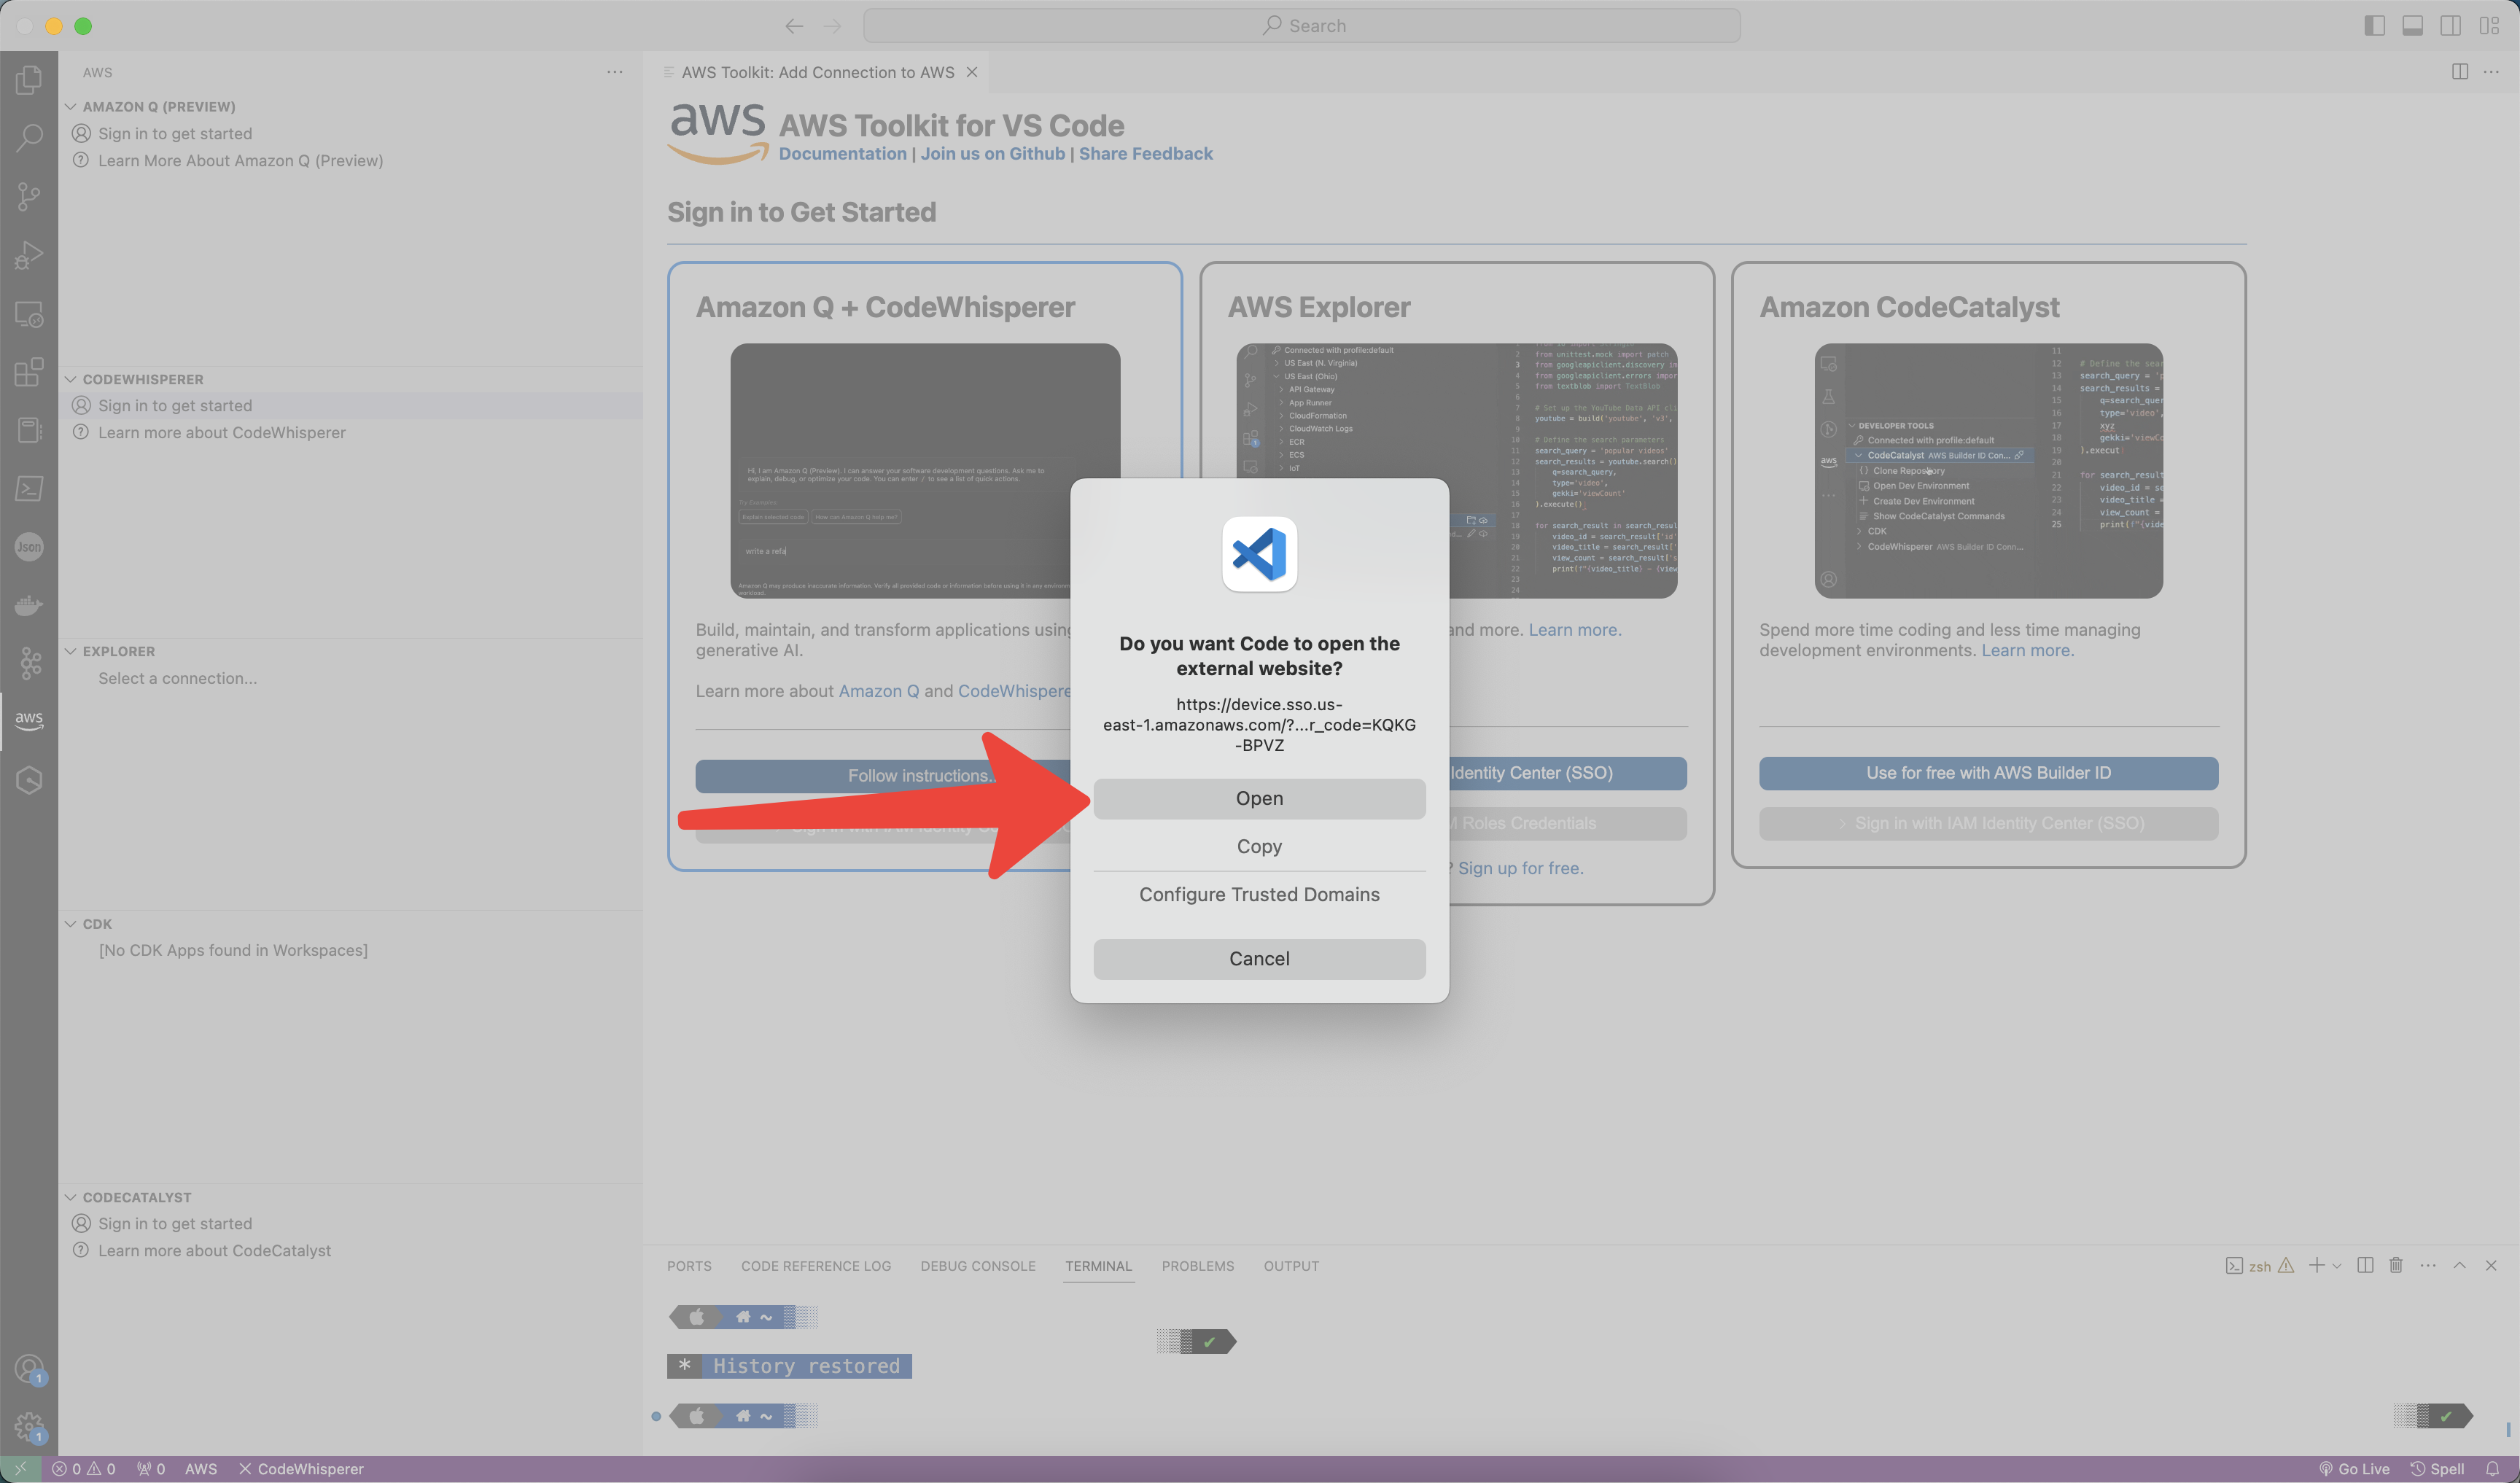Open new terminal launch profile dropdown
Image resolution: width=2520 pixels, height=1483 pixels.
[2337, 1266]
